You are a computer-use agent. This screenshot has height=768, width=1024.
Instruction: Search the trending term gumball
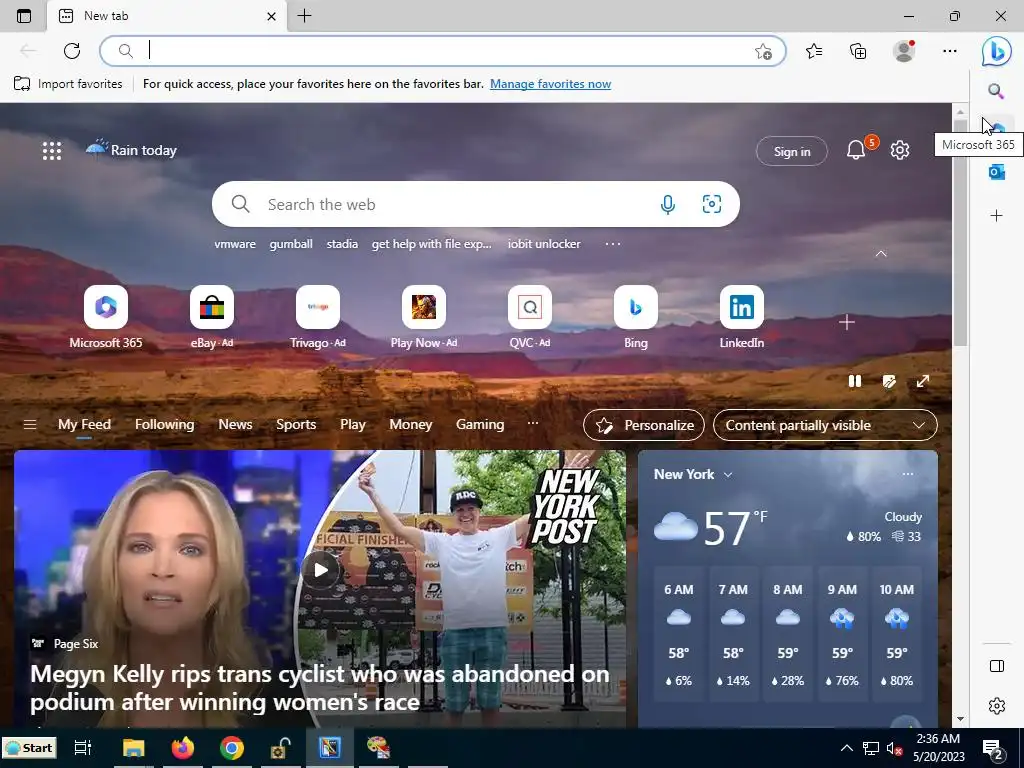[x=291, y=244]
